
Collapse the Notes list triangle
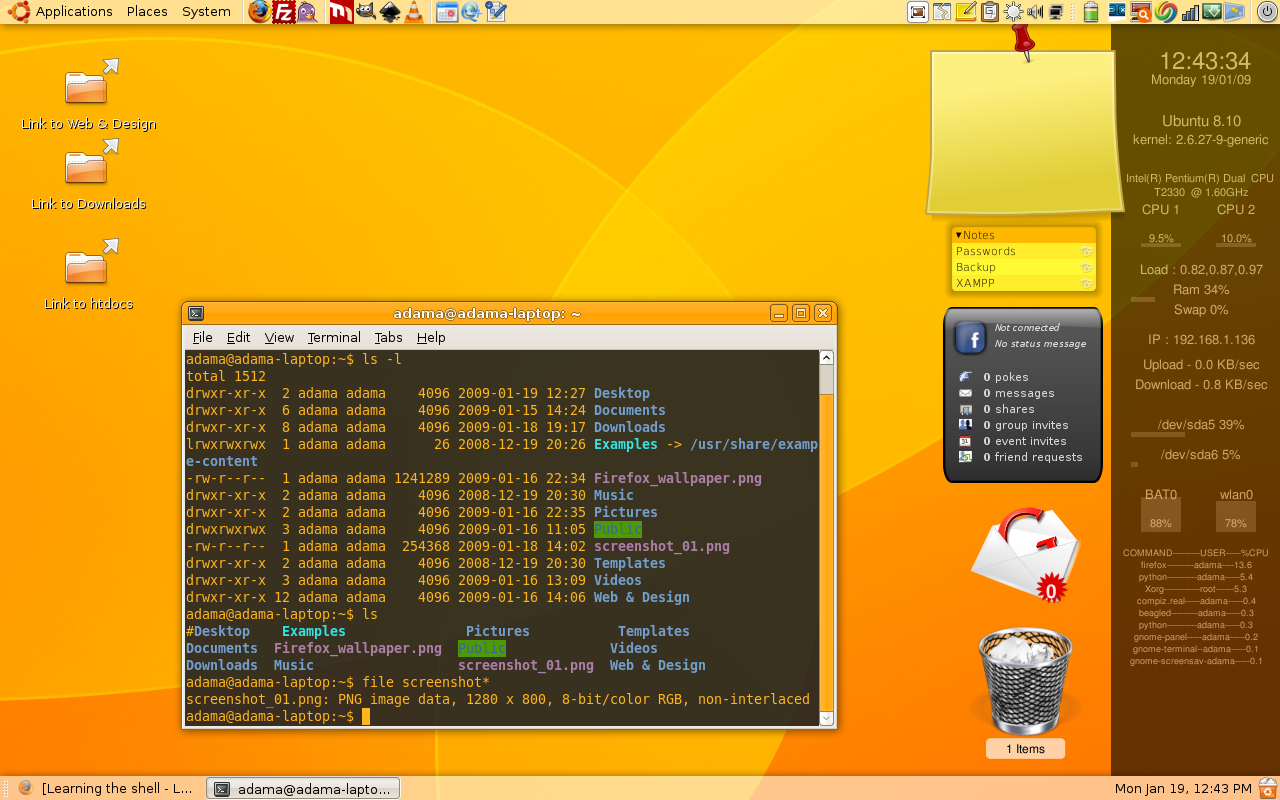958,235
